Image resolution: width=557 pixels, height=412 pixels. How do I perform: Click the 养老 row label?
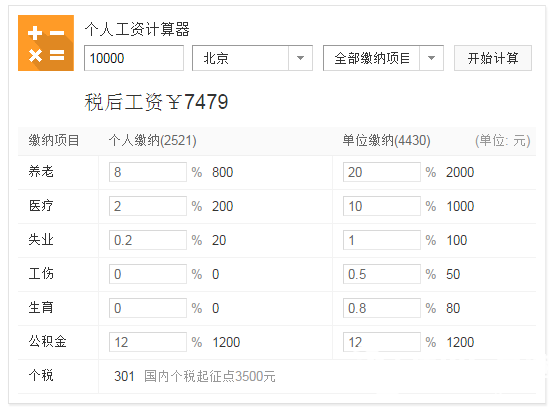click(x=41, y=172)
